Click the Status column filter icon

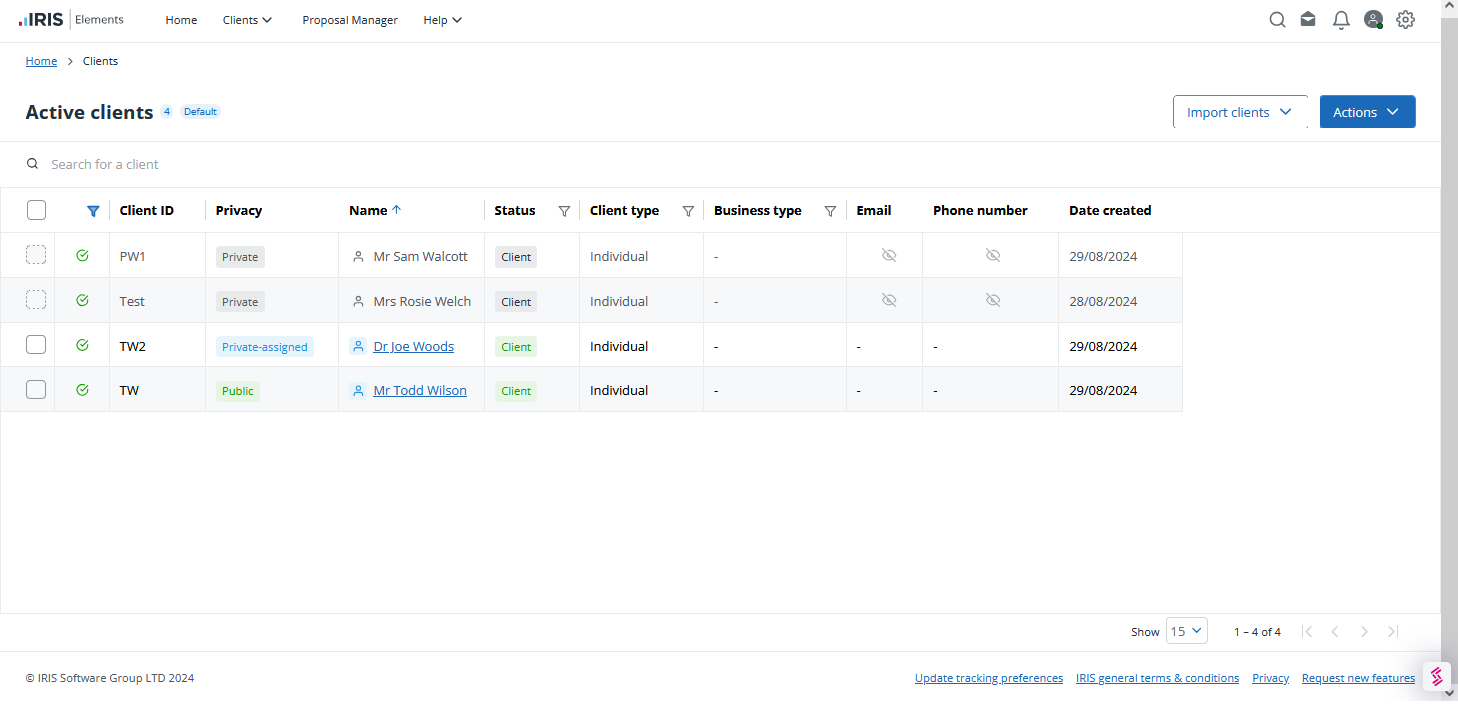[x=564, y=211]
